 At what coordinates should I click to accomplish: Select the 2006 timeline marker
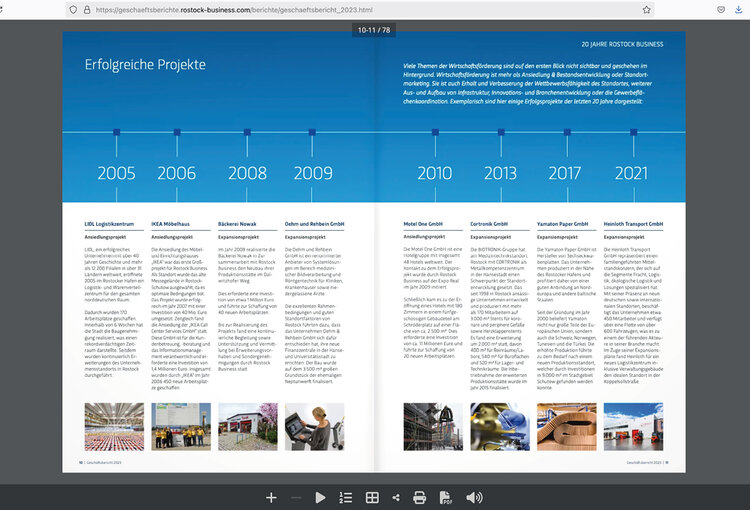pos(177,132)
